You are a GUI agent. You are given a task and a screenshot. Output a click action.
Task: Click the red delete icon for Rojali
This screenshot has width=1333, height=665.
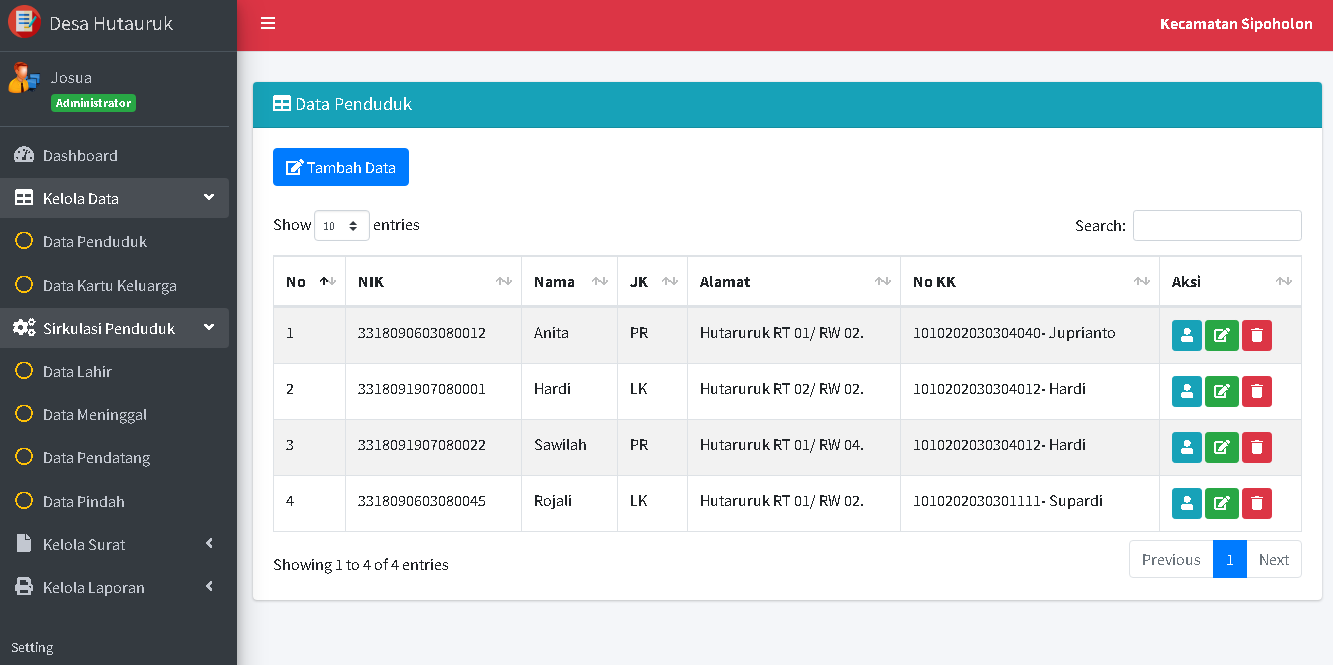point(1257,504)
